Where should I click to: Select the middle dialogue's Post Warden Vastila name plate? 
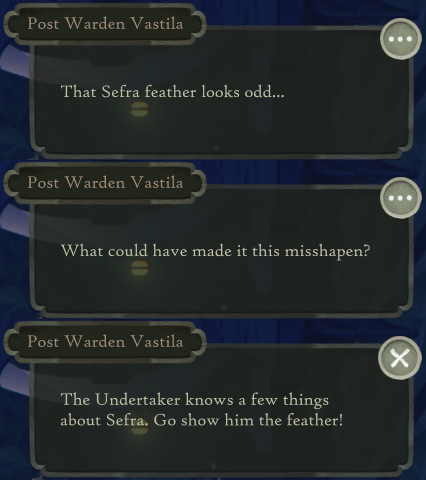click(105, 183)
